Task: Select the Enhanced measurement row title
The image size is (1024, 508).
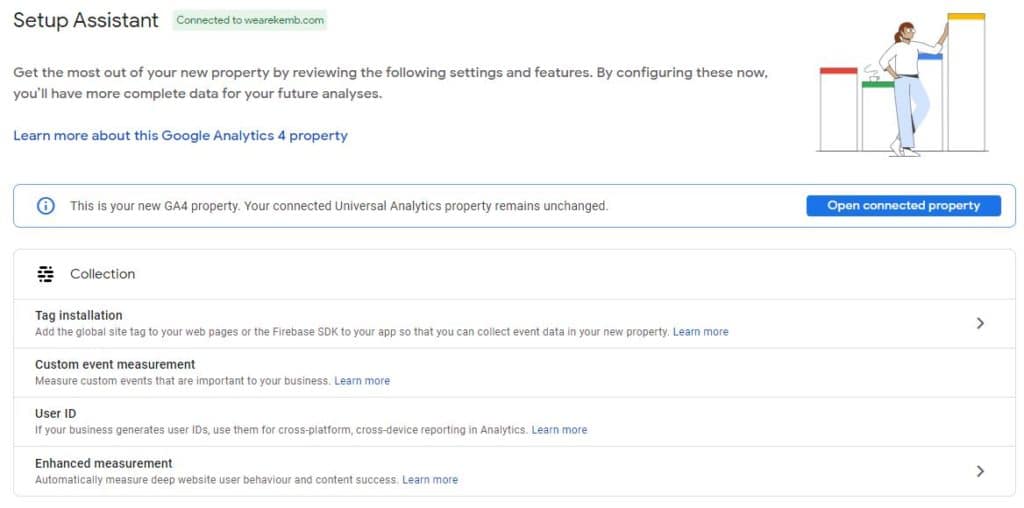Action: (x=103, y=464)
